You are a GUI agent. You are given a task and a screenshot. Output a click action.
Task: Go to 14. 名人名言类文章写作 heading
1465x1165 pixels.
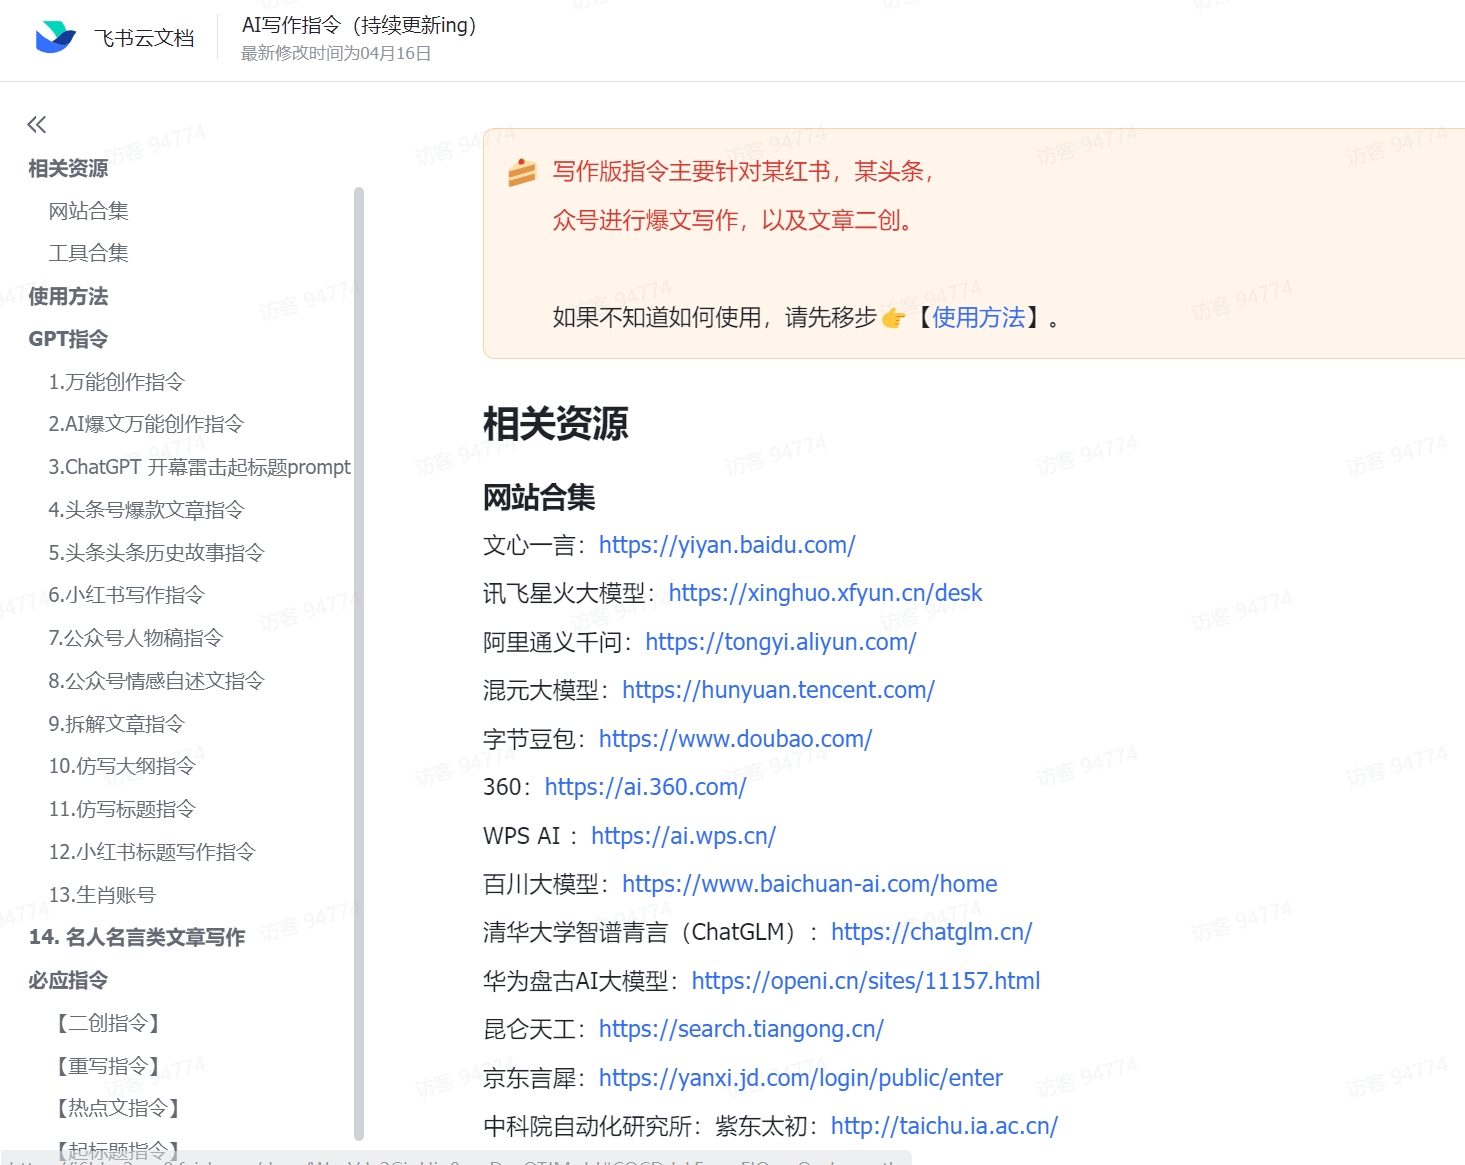pos(137,937)
